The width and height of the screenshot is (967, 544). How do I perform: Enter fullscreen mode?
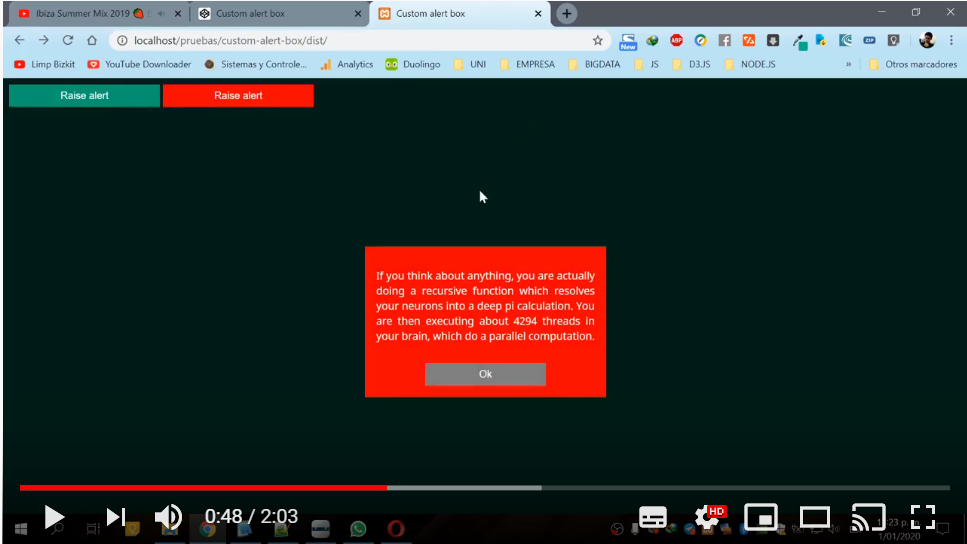(x=923, y=517)
